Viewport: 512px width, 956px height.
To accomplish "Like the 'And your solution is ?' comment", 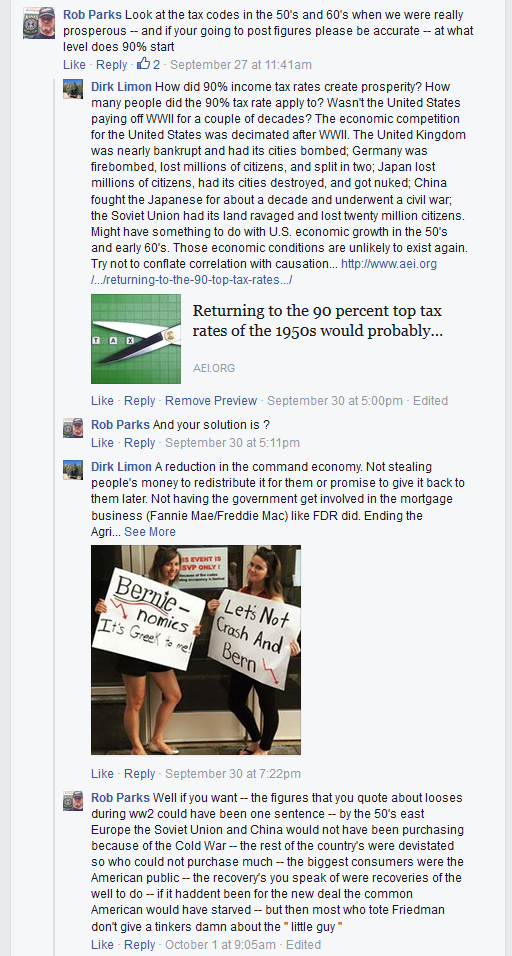I will (x=102, y=443).
